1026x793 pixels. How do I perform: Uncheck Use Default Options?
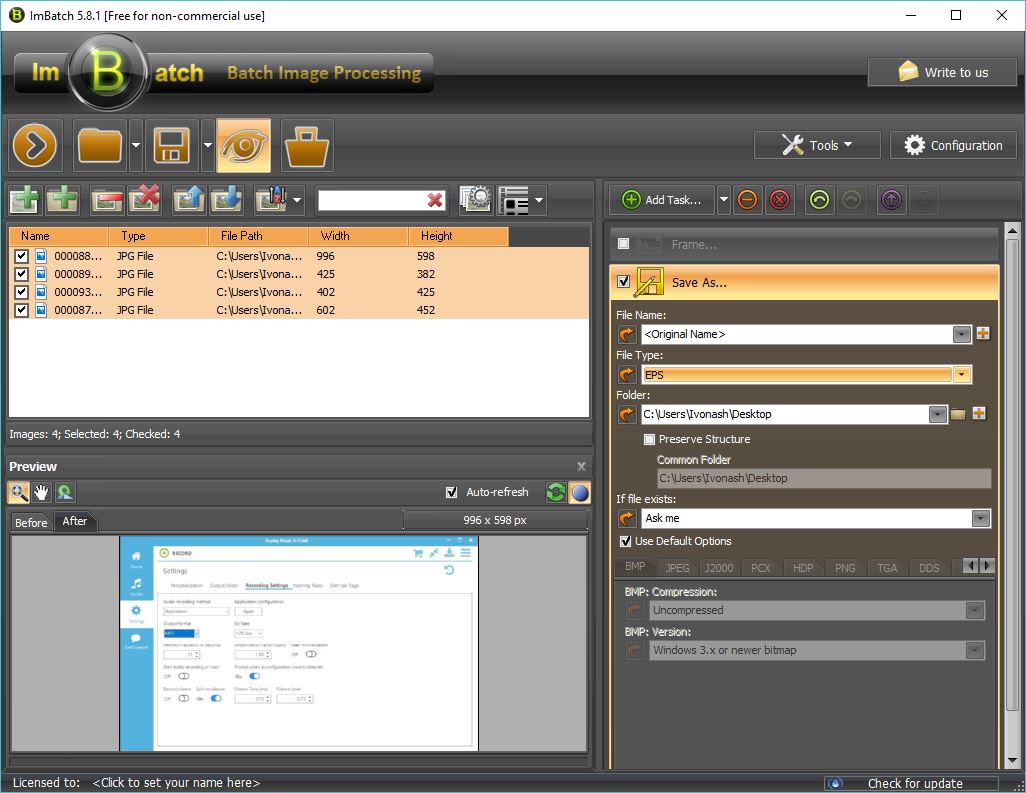(x=626, y=541)
